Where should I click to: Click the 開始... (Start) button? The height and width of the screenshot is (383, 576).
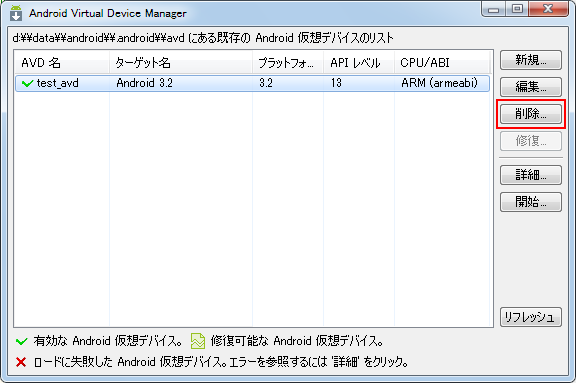[x=530, y=202]
